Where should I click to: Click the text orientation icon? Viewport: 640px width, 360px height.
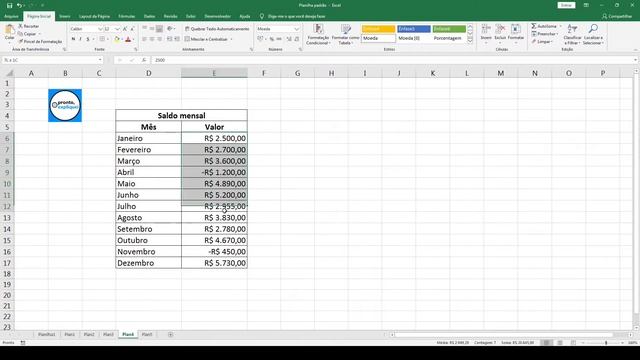[x=170, y=29]
